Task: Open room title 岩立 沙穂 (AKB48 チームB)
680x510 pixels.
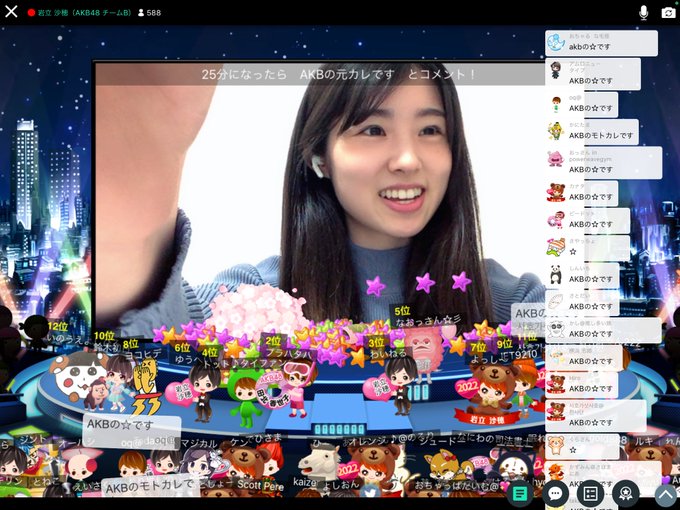Action: tap(85, 13)
